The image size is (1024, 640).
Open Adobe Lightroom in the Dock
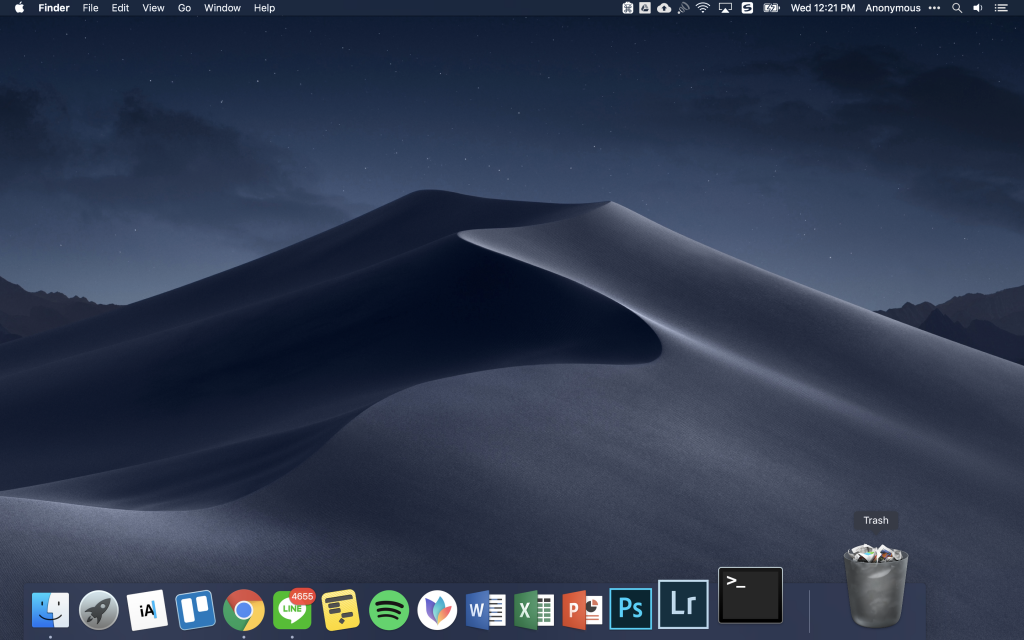coord(683,604)
